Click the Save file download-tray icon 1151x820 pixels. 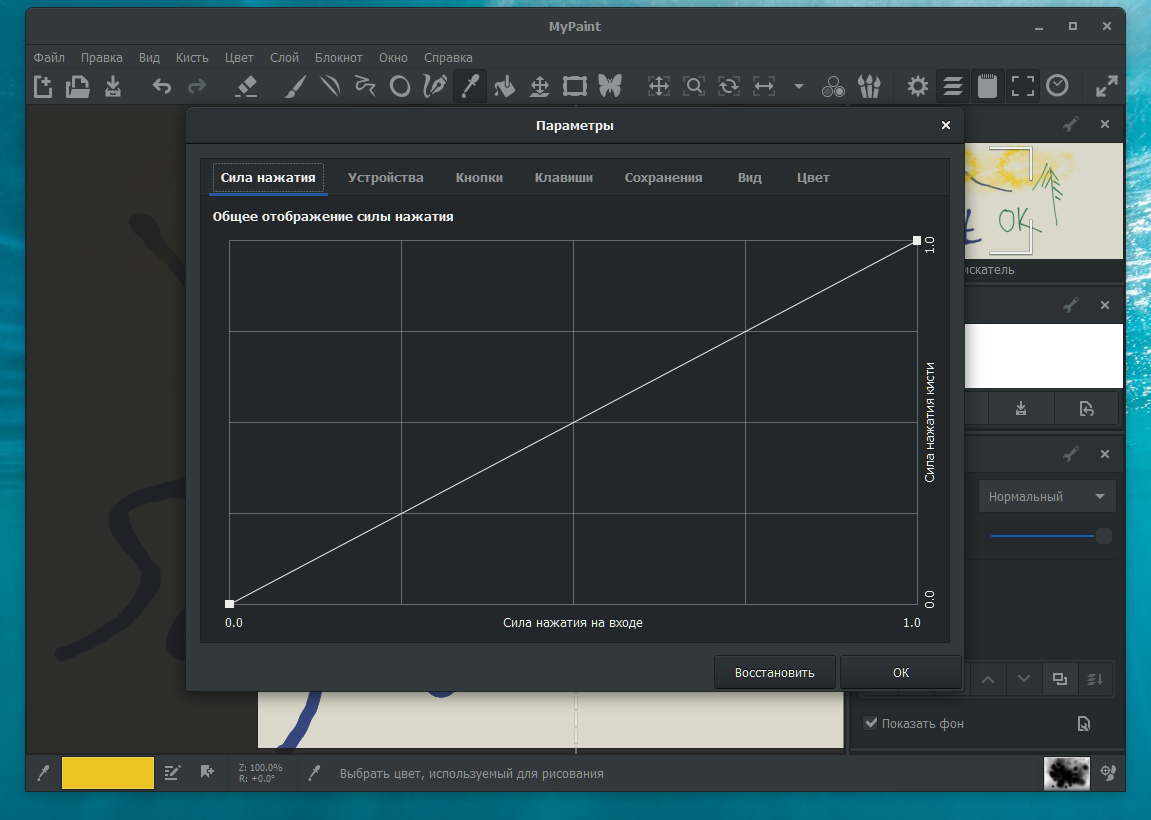tap(112, 87)
